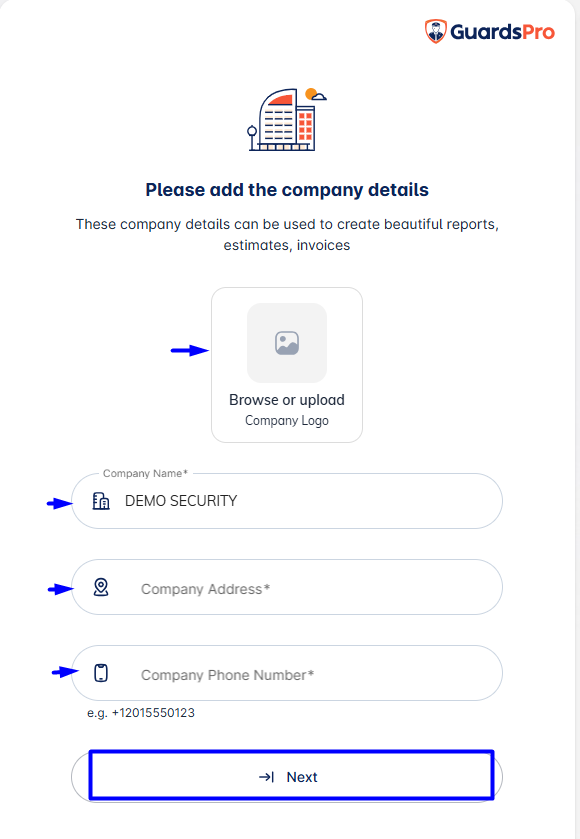The height and width of the screenshot is (839, 580).
Task: Click the phone example hint +12015550123
Action: pos(141,713)
